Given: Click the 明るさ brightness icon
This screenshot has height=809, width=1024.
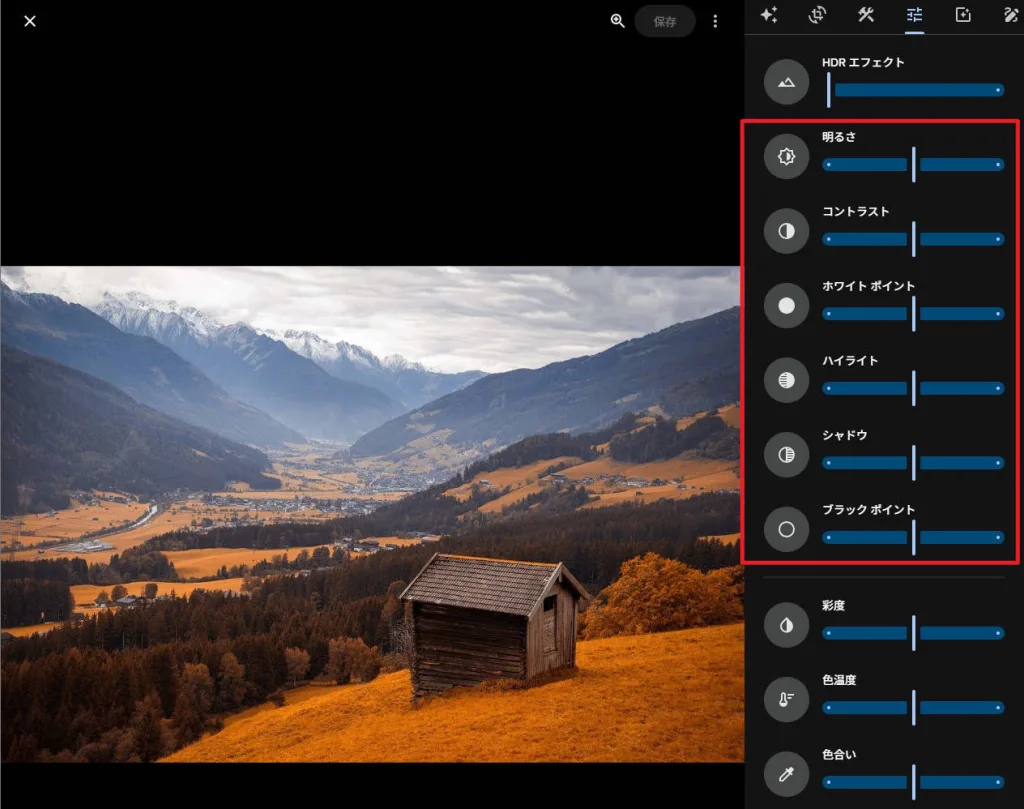Looking at the screenshot, I should [x=786, y=157].
